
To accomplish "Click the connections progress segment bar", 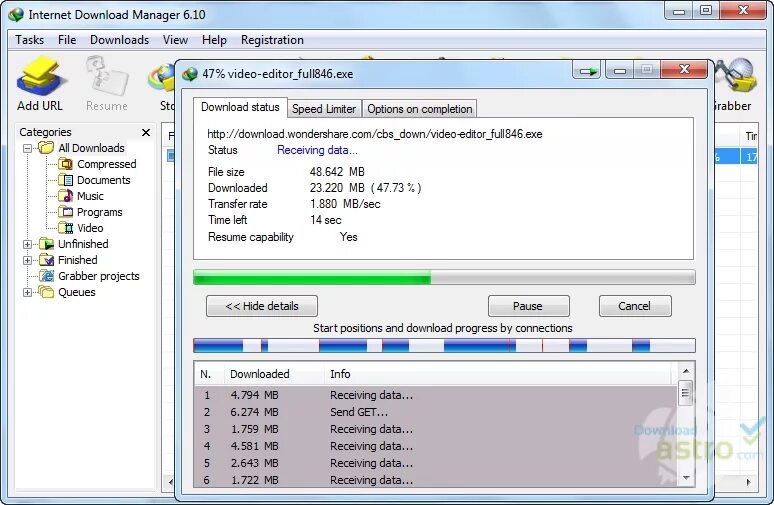I will point(444,346).
